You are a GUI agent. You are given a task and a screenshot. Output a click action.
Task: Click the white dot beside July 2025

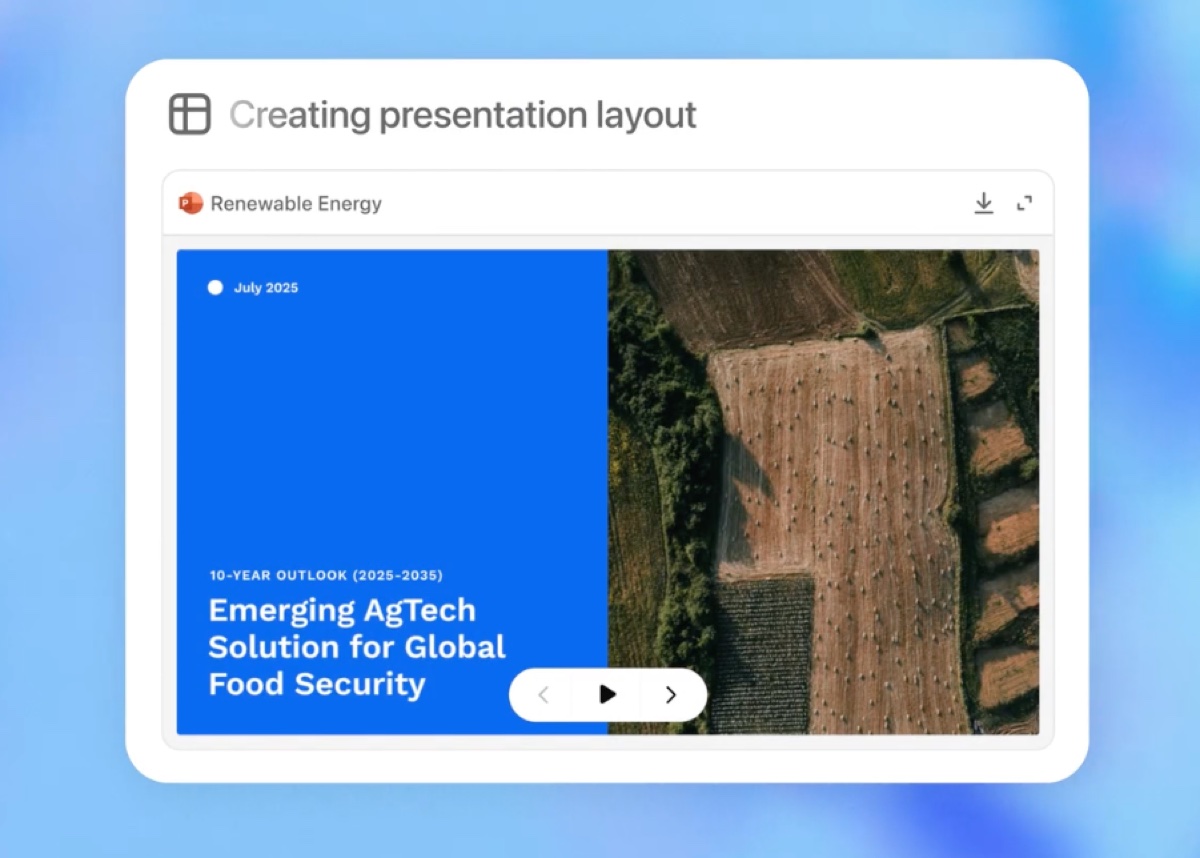click(215, 288)
